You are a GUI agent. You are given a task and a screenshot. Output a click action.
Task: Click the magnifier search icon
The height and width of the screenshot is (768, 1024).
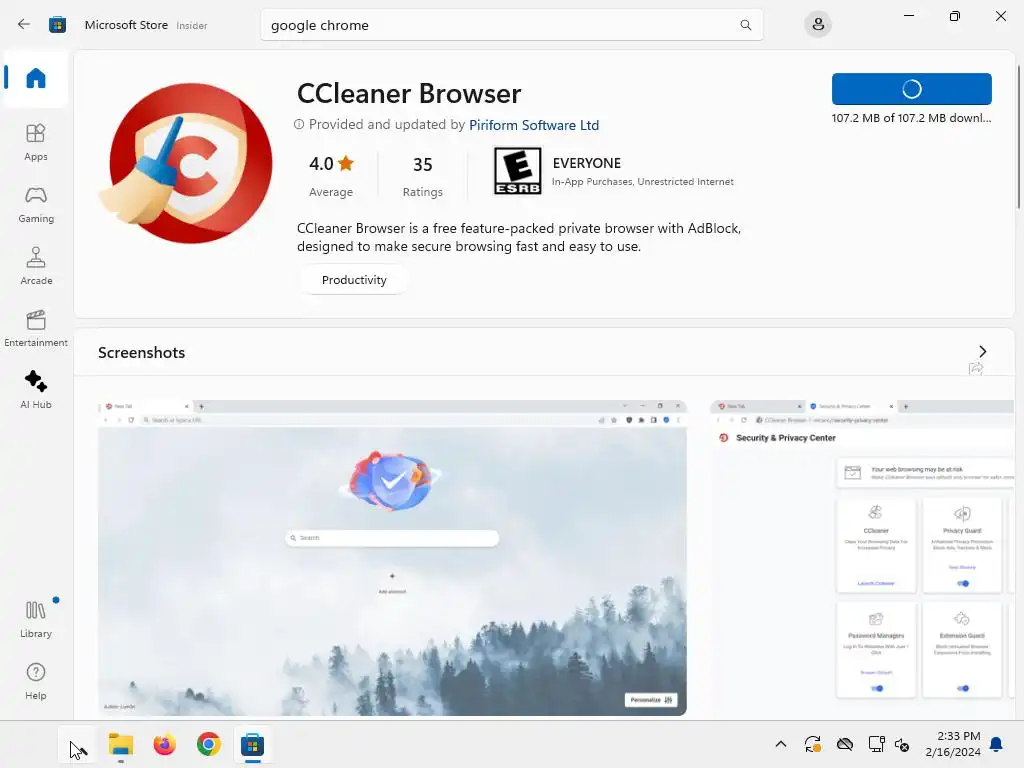(x=745, y=25)
